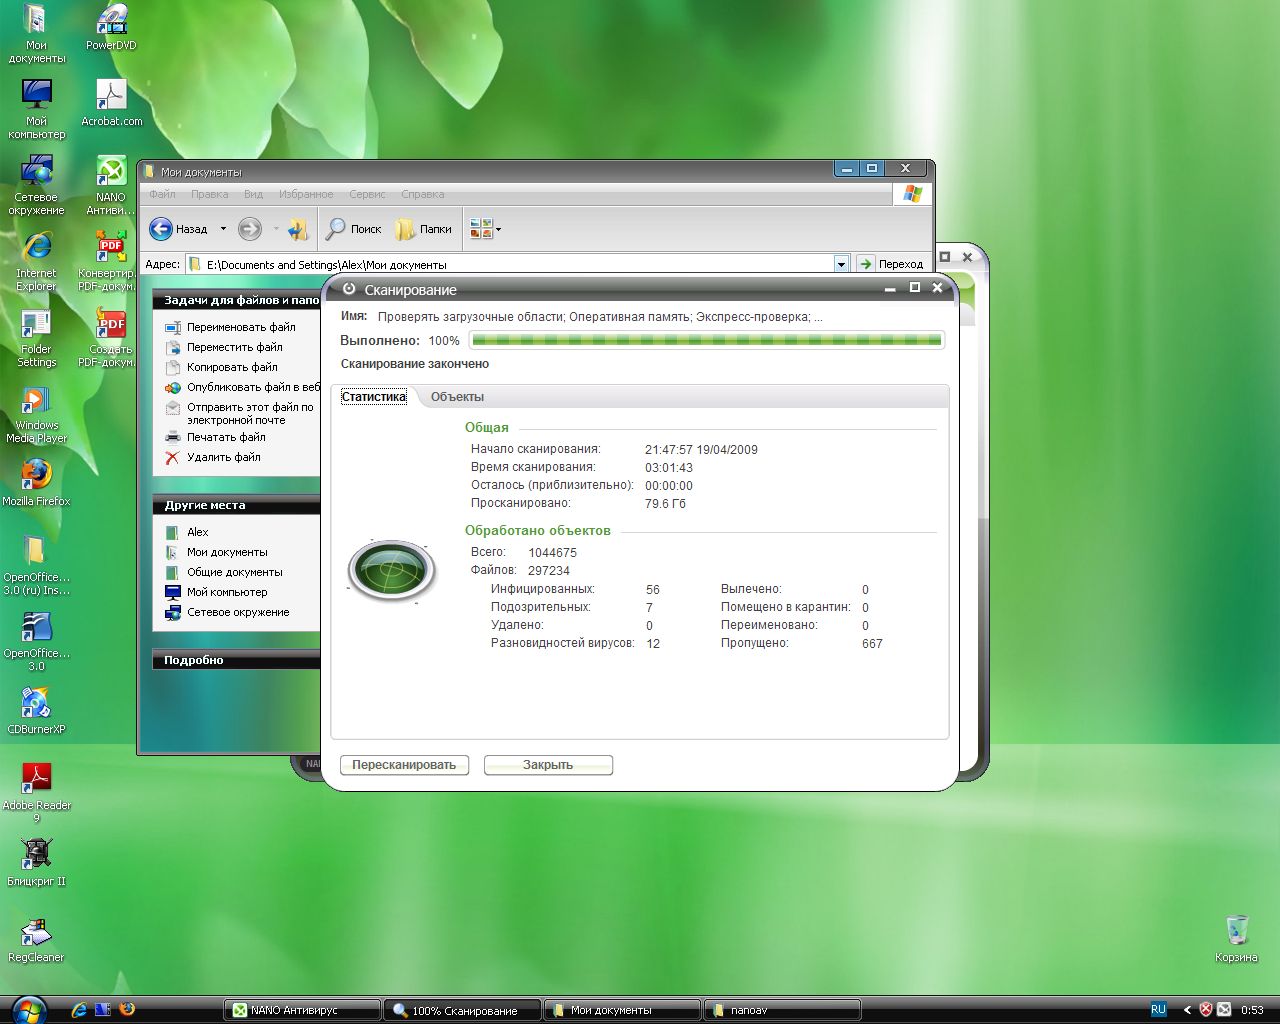Click Переместить файл task link
This screenshot has height=1024, width=1280.
click(235, 347)
